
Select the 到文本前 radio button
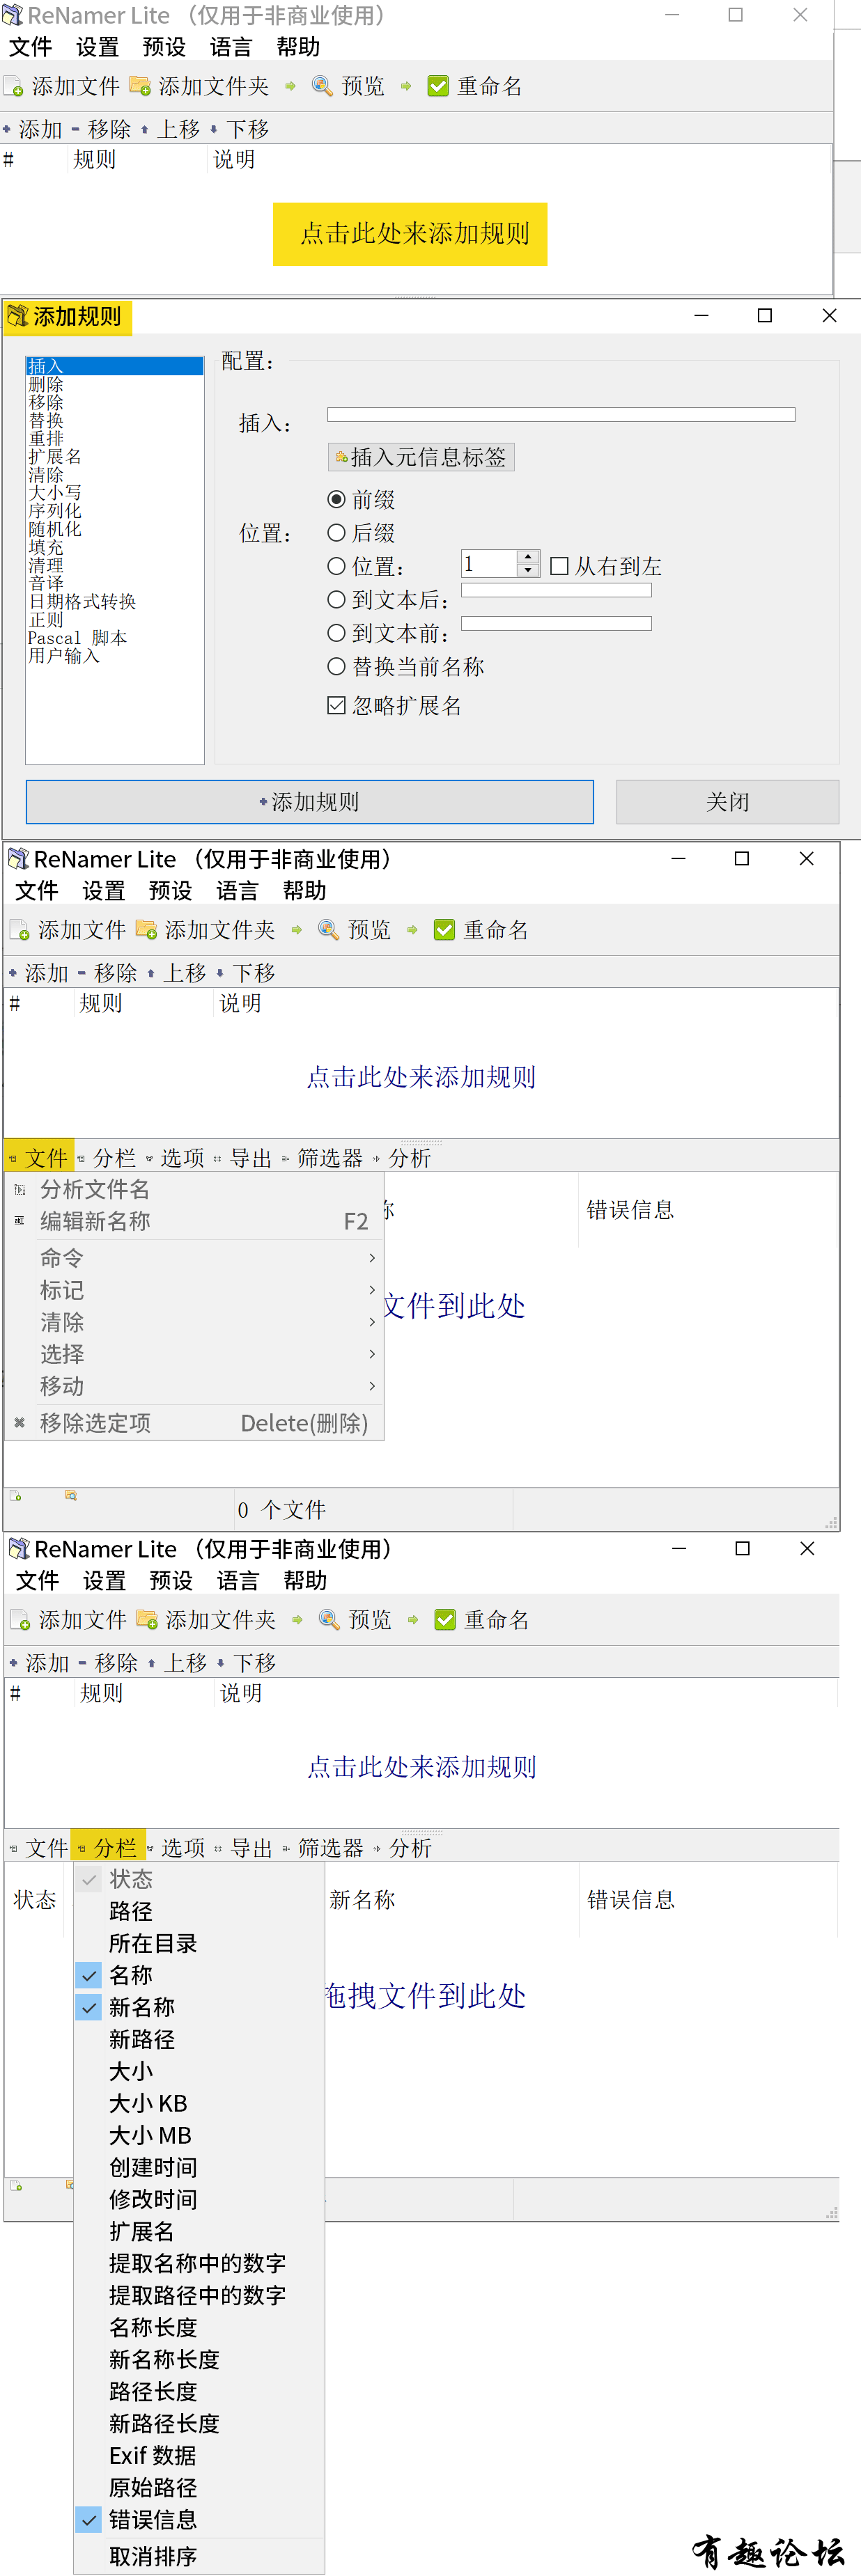click(337, 633)
